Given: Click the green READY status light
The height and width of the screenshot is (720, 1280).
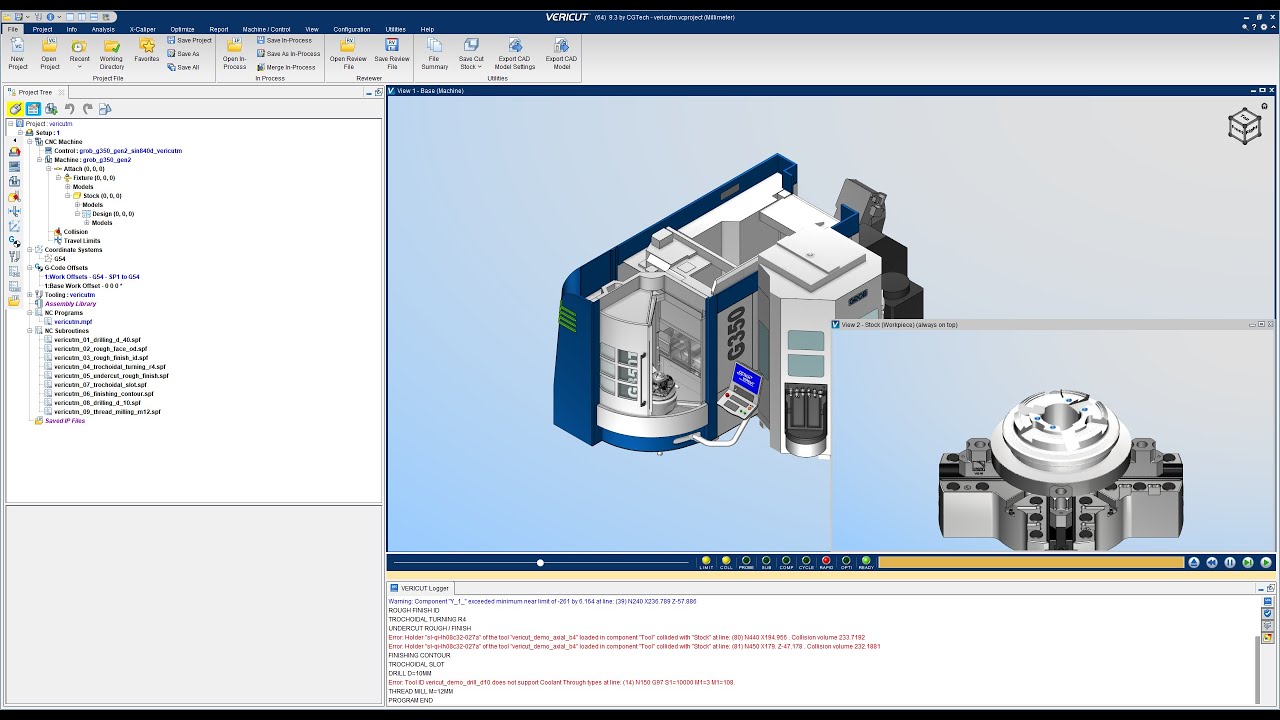Looking at the screenshot, I should pos(866,562).
